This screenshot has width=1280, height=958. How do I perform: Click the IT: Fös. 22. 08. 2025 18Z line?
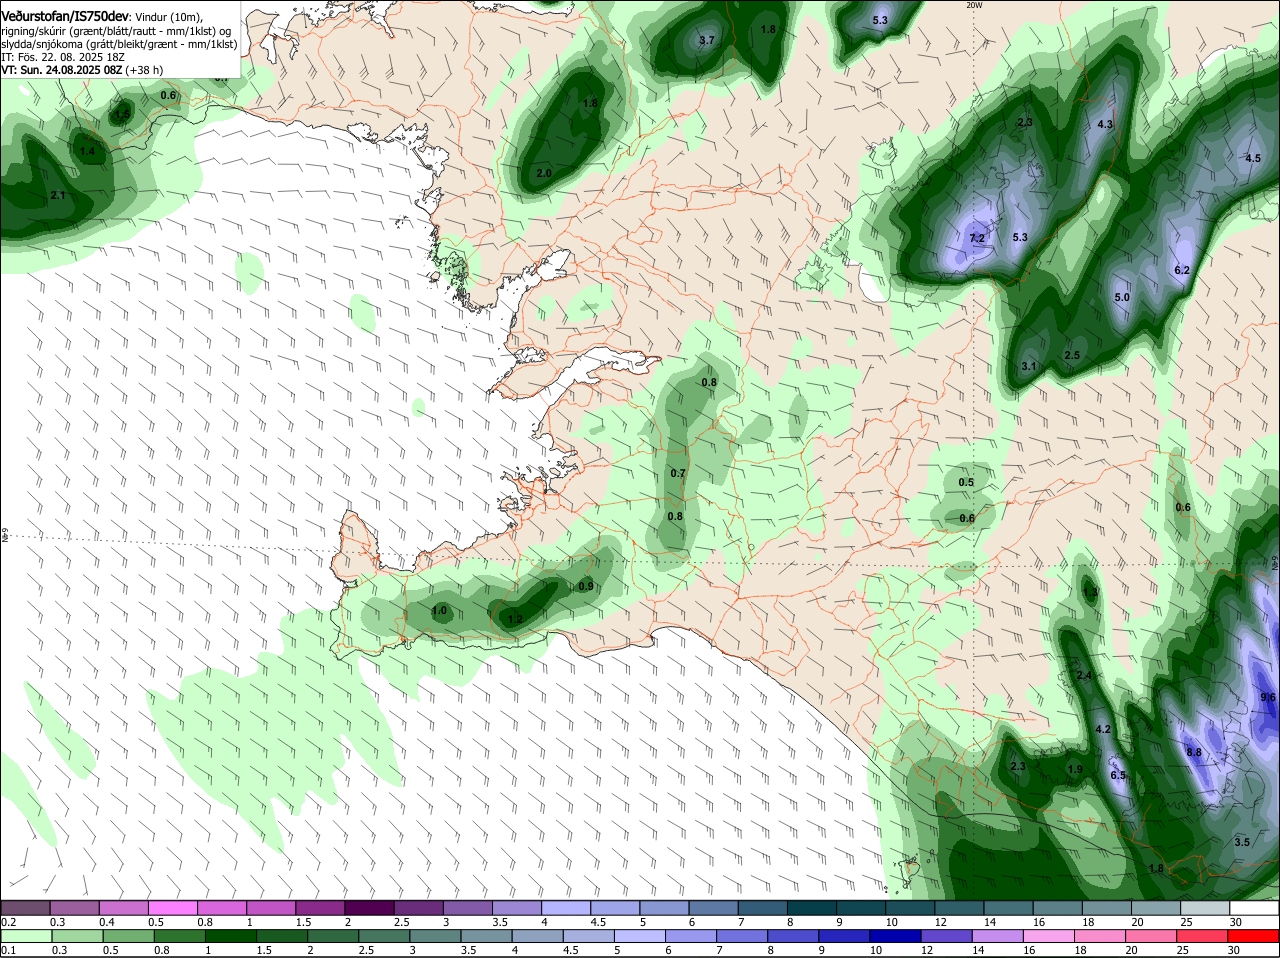pos(63,57)
